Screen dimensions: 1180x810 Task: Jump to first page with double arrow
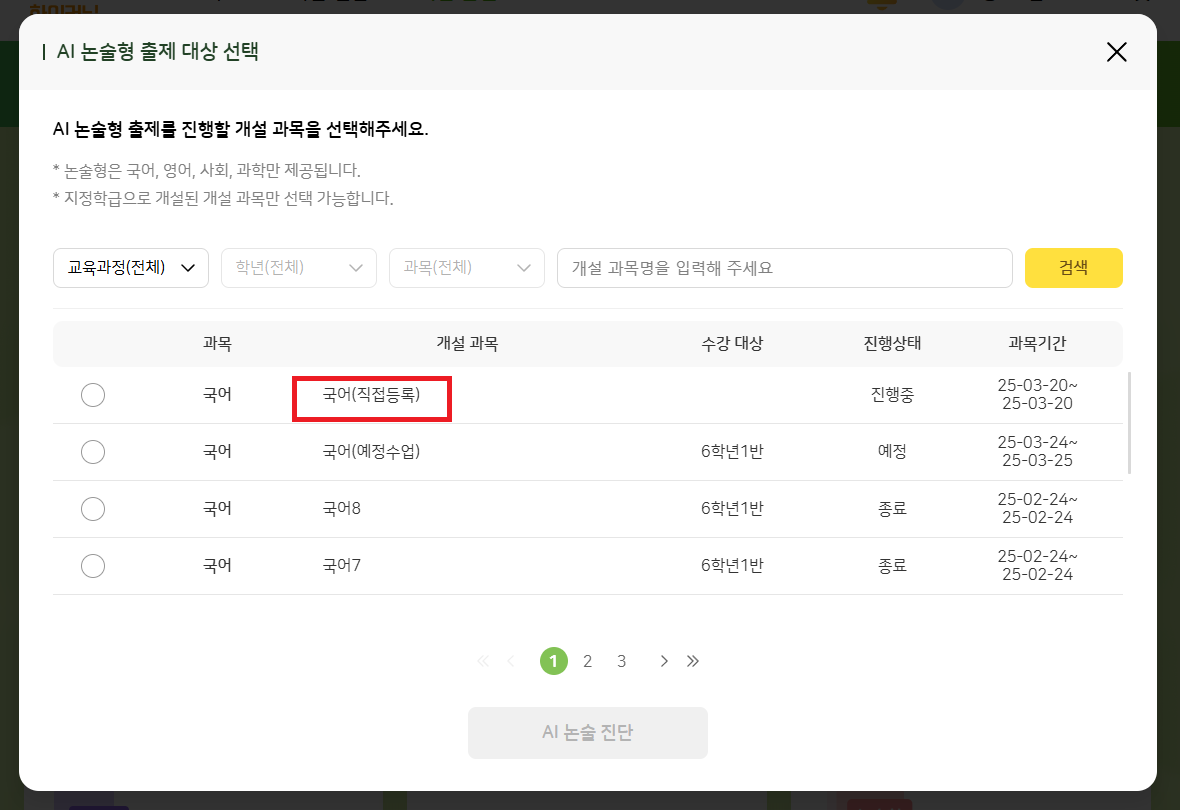coord(483,661)
